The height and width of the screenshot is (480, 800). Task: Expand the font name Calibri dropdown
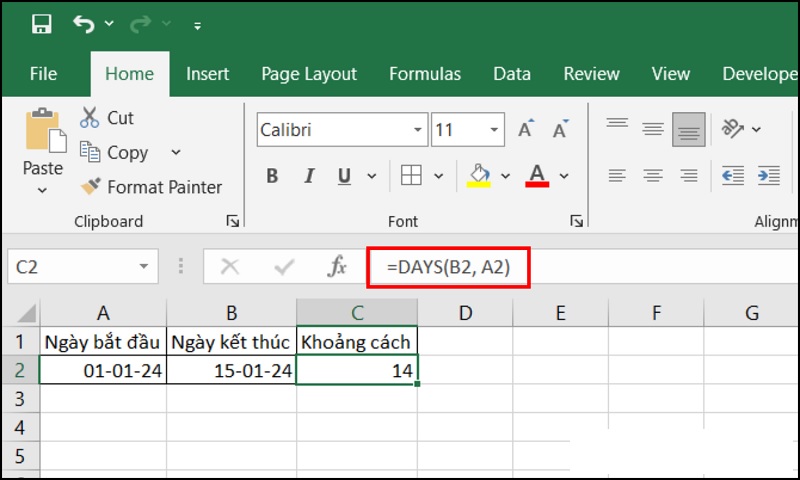418,130
